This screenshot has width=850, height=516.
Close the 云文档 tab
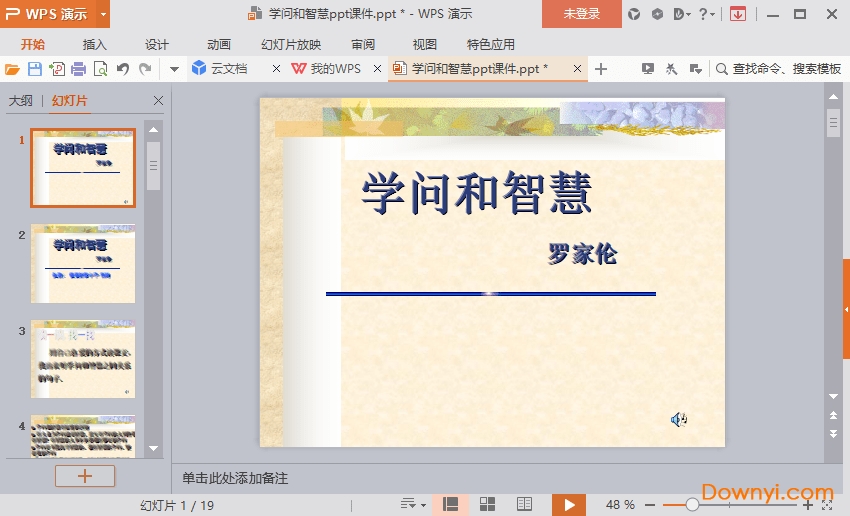[x=276, y=68]
